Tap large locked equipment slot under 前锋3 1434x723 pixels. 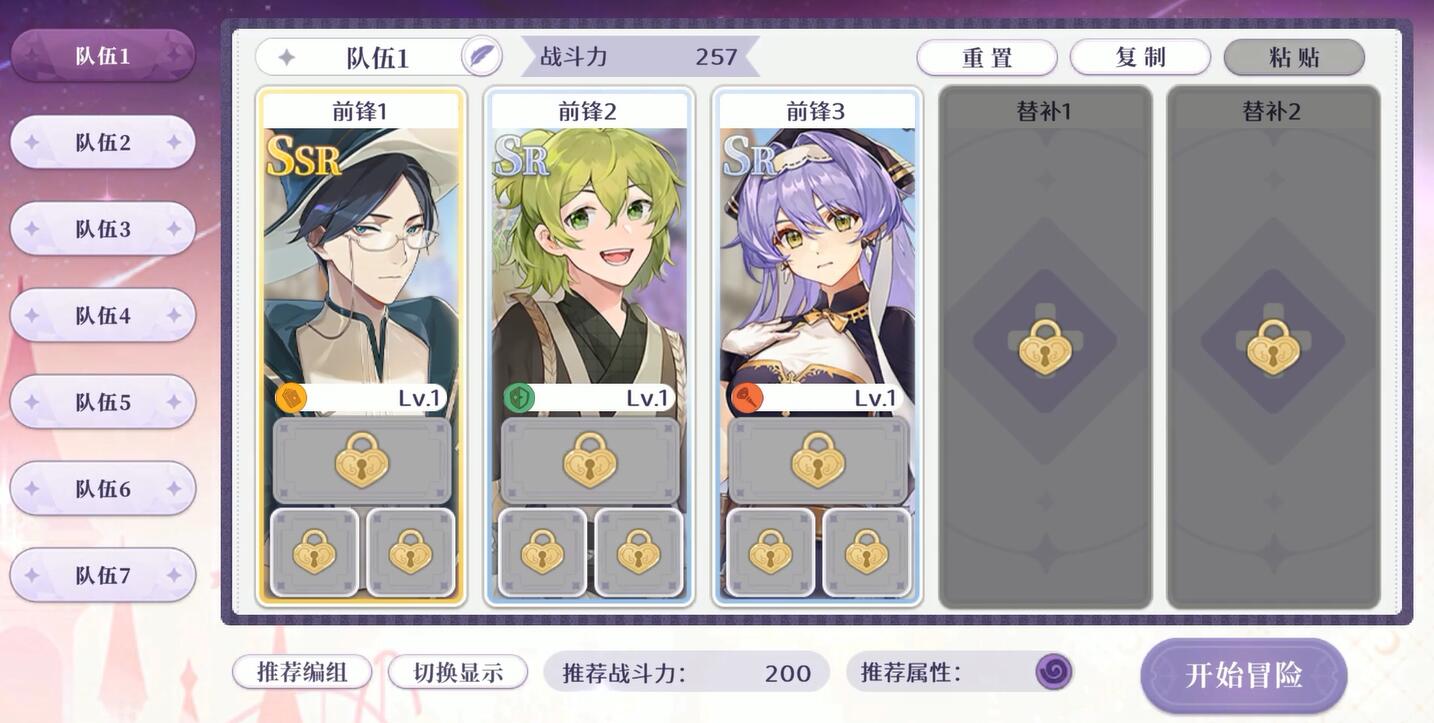click(x=818, y=460)
